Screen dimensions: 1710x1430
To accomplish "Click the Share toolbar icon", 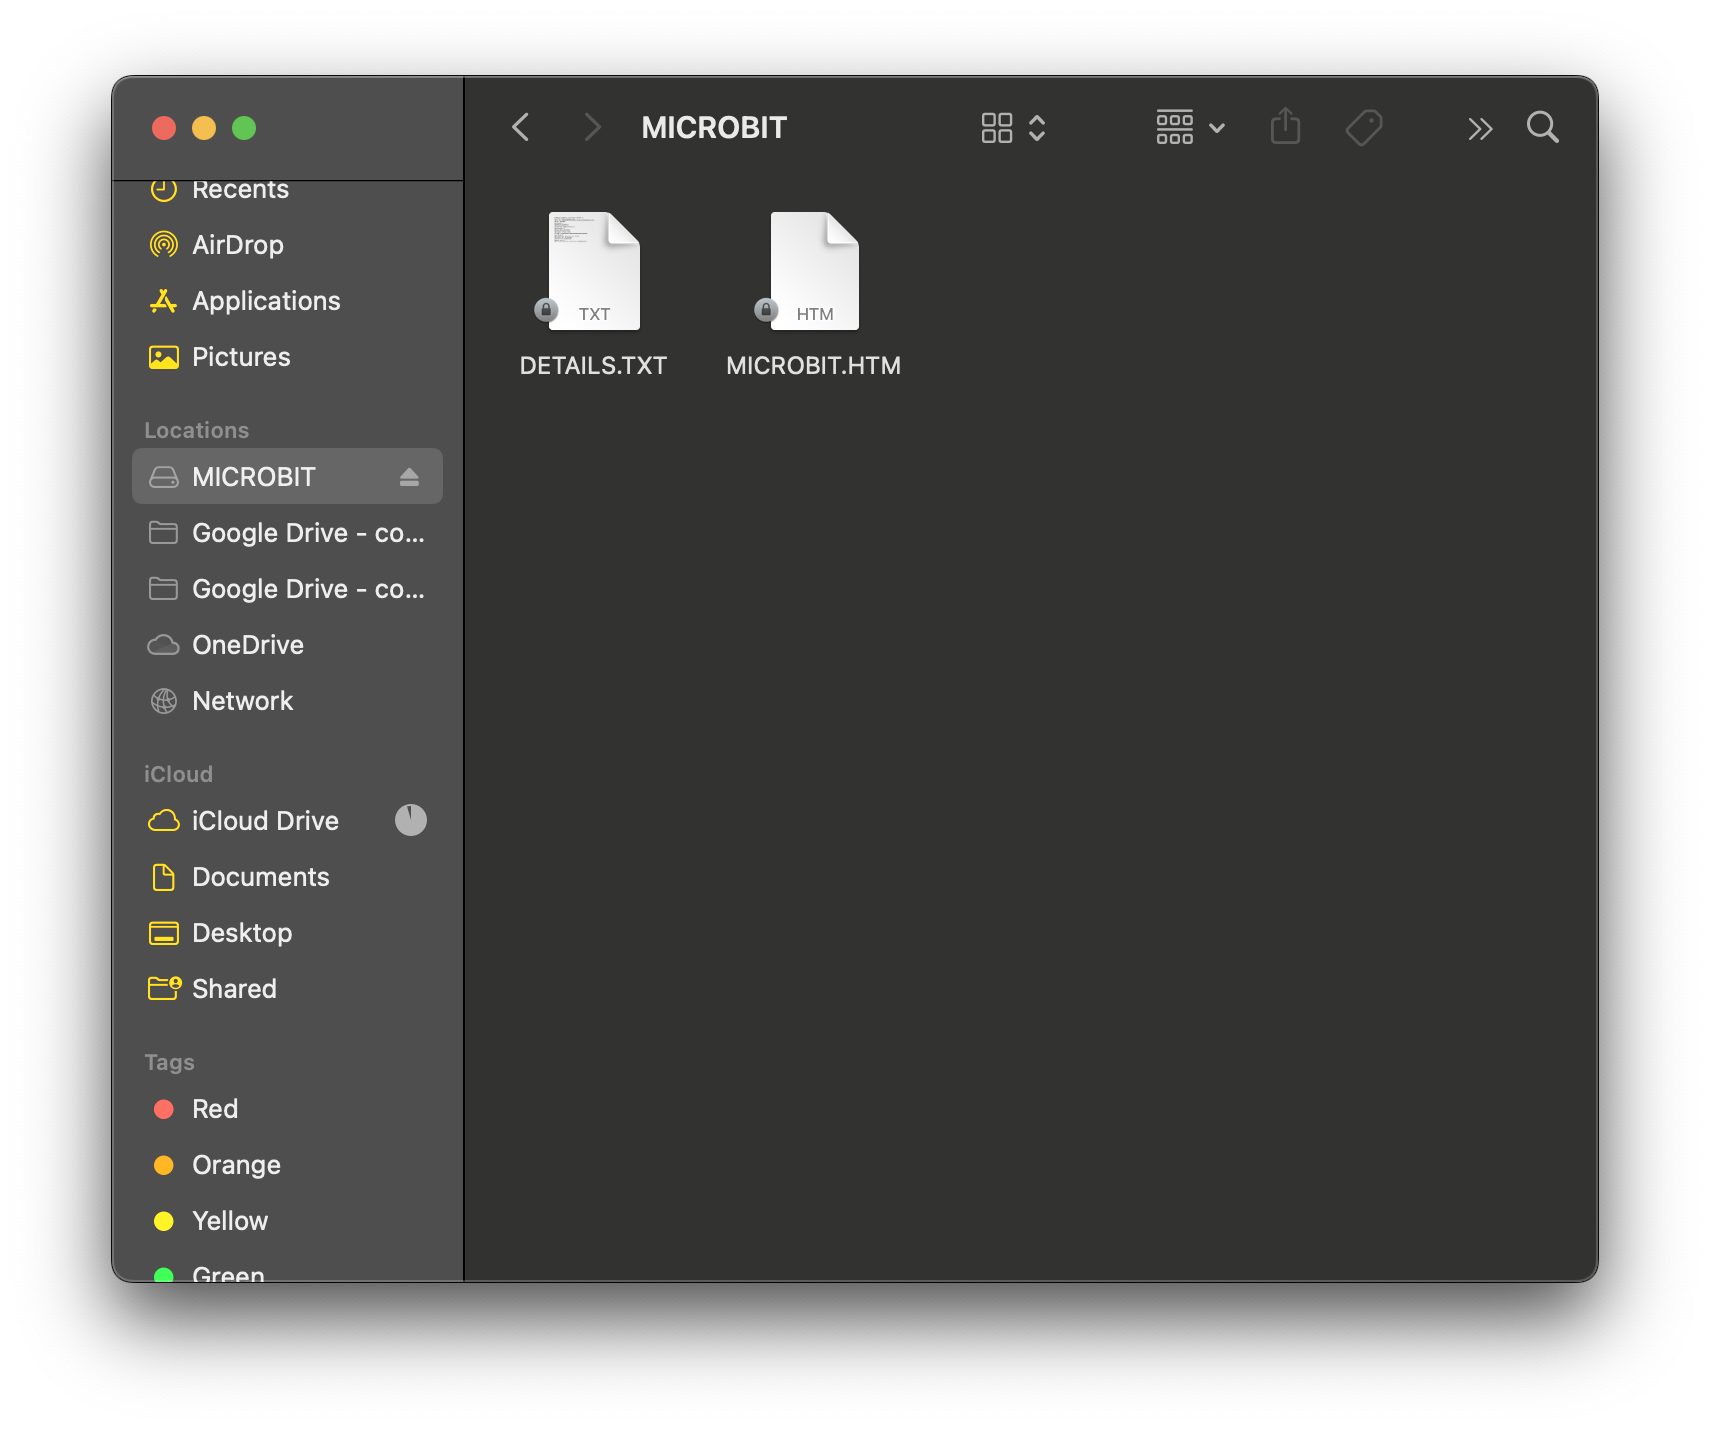I will click(1285, 127).
